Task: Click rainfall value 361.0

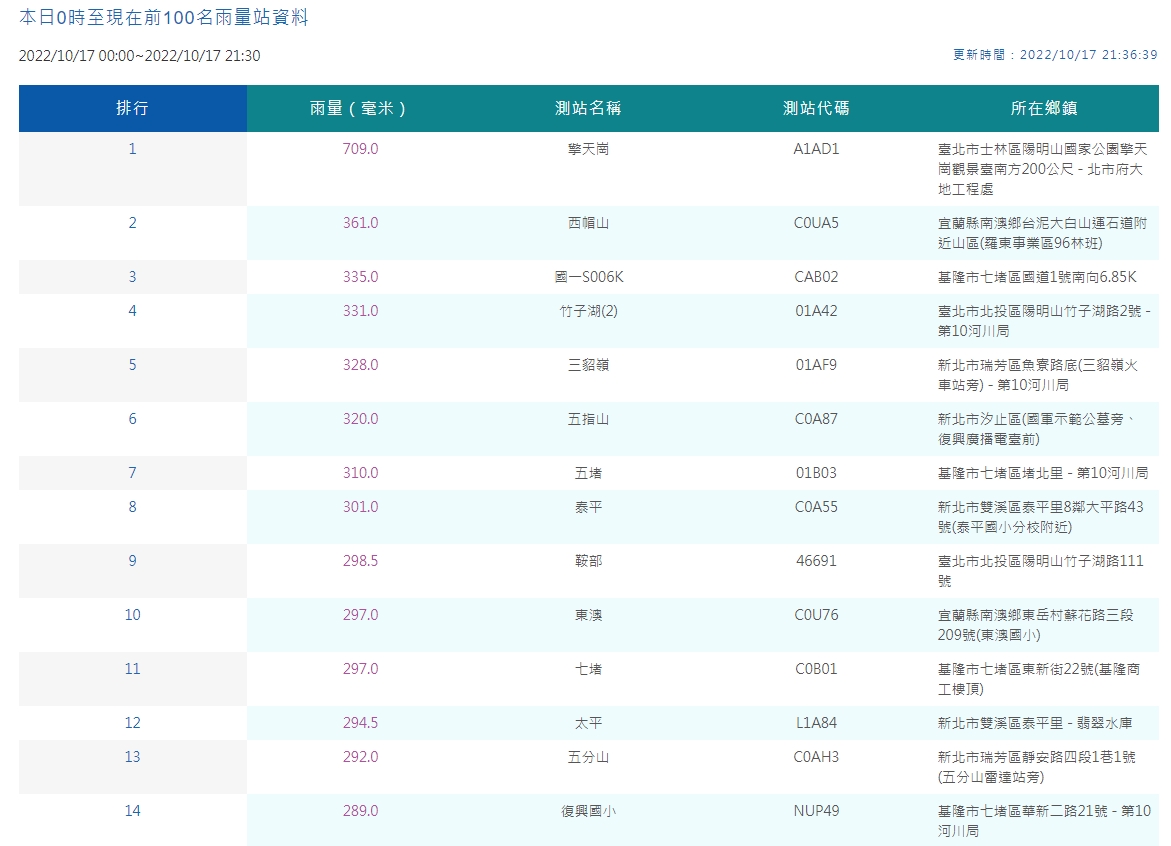Action: [361, 223]
